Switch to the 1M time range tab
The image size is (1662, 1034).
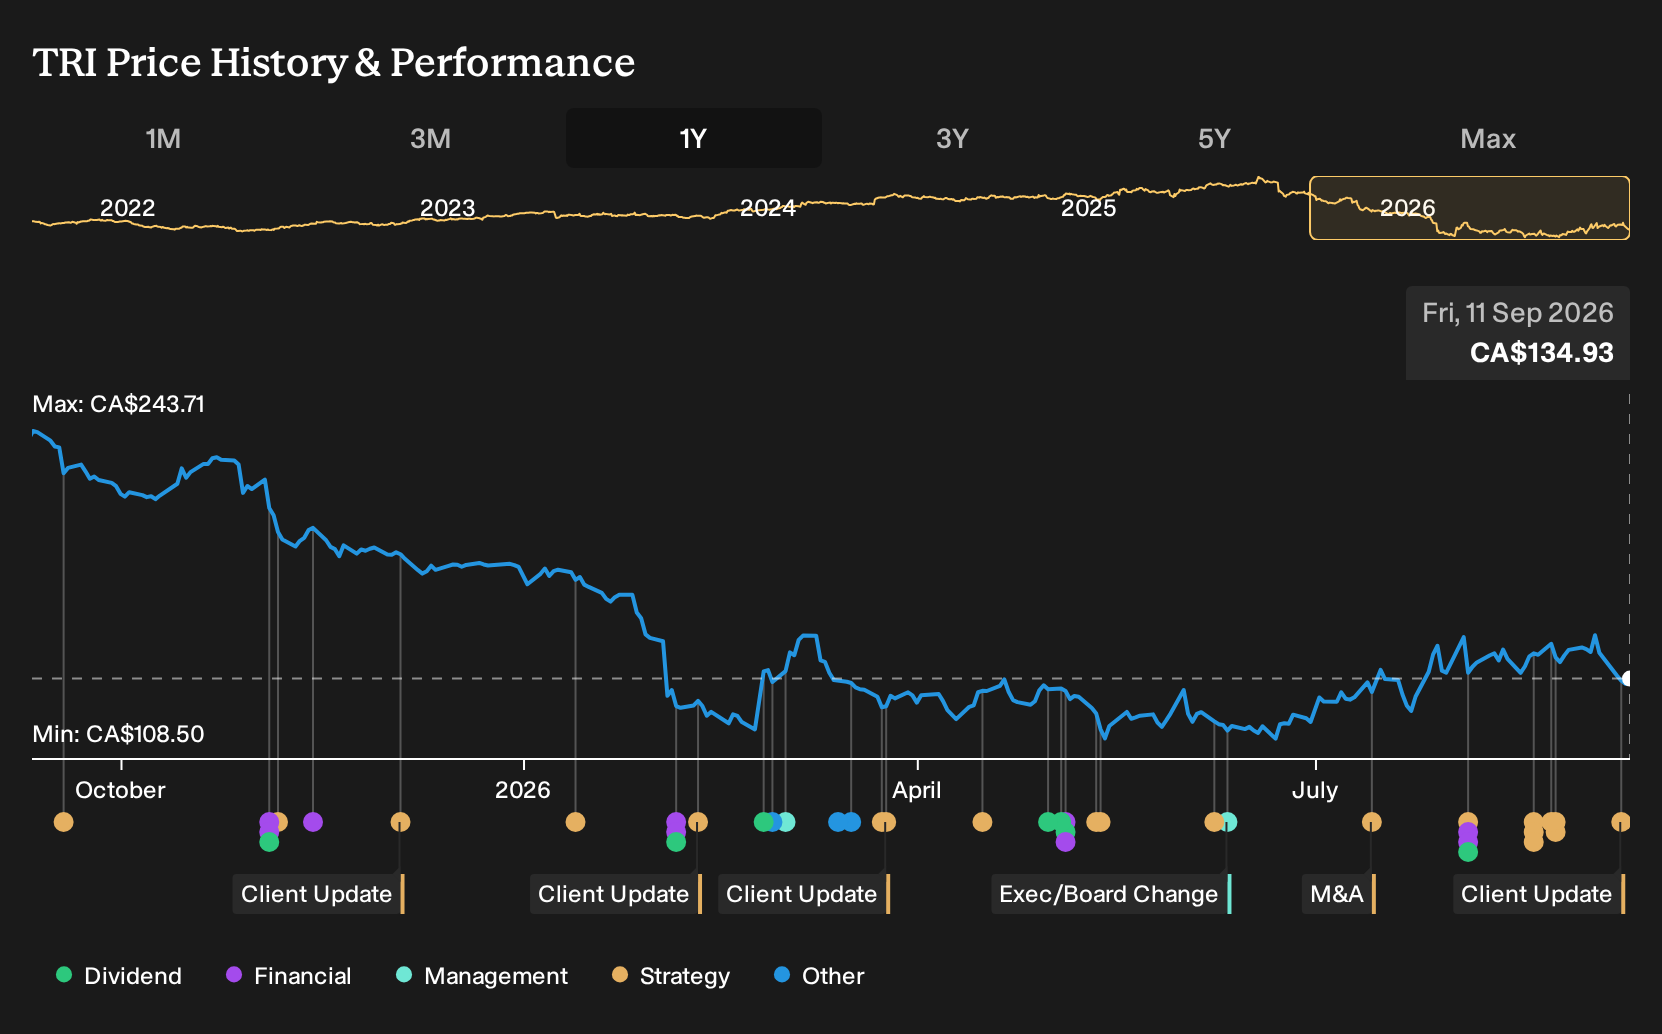point(163,138)
